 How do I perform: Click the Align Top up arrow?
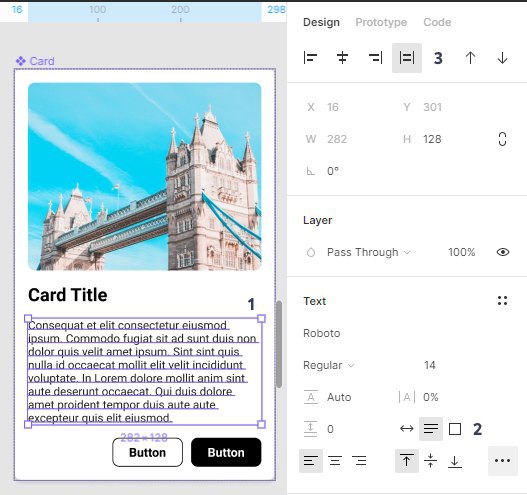pyautogui.click(x=470, y=58)
